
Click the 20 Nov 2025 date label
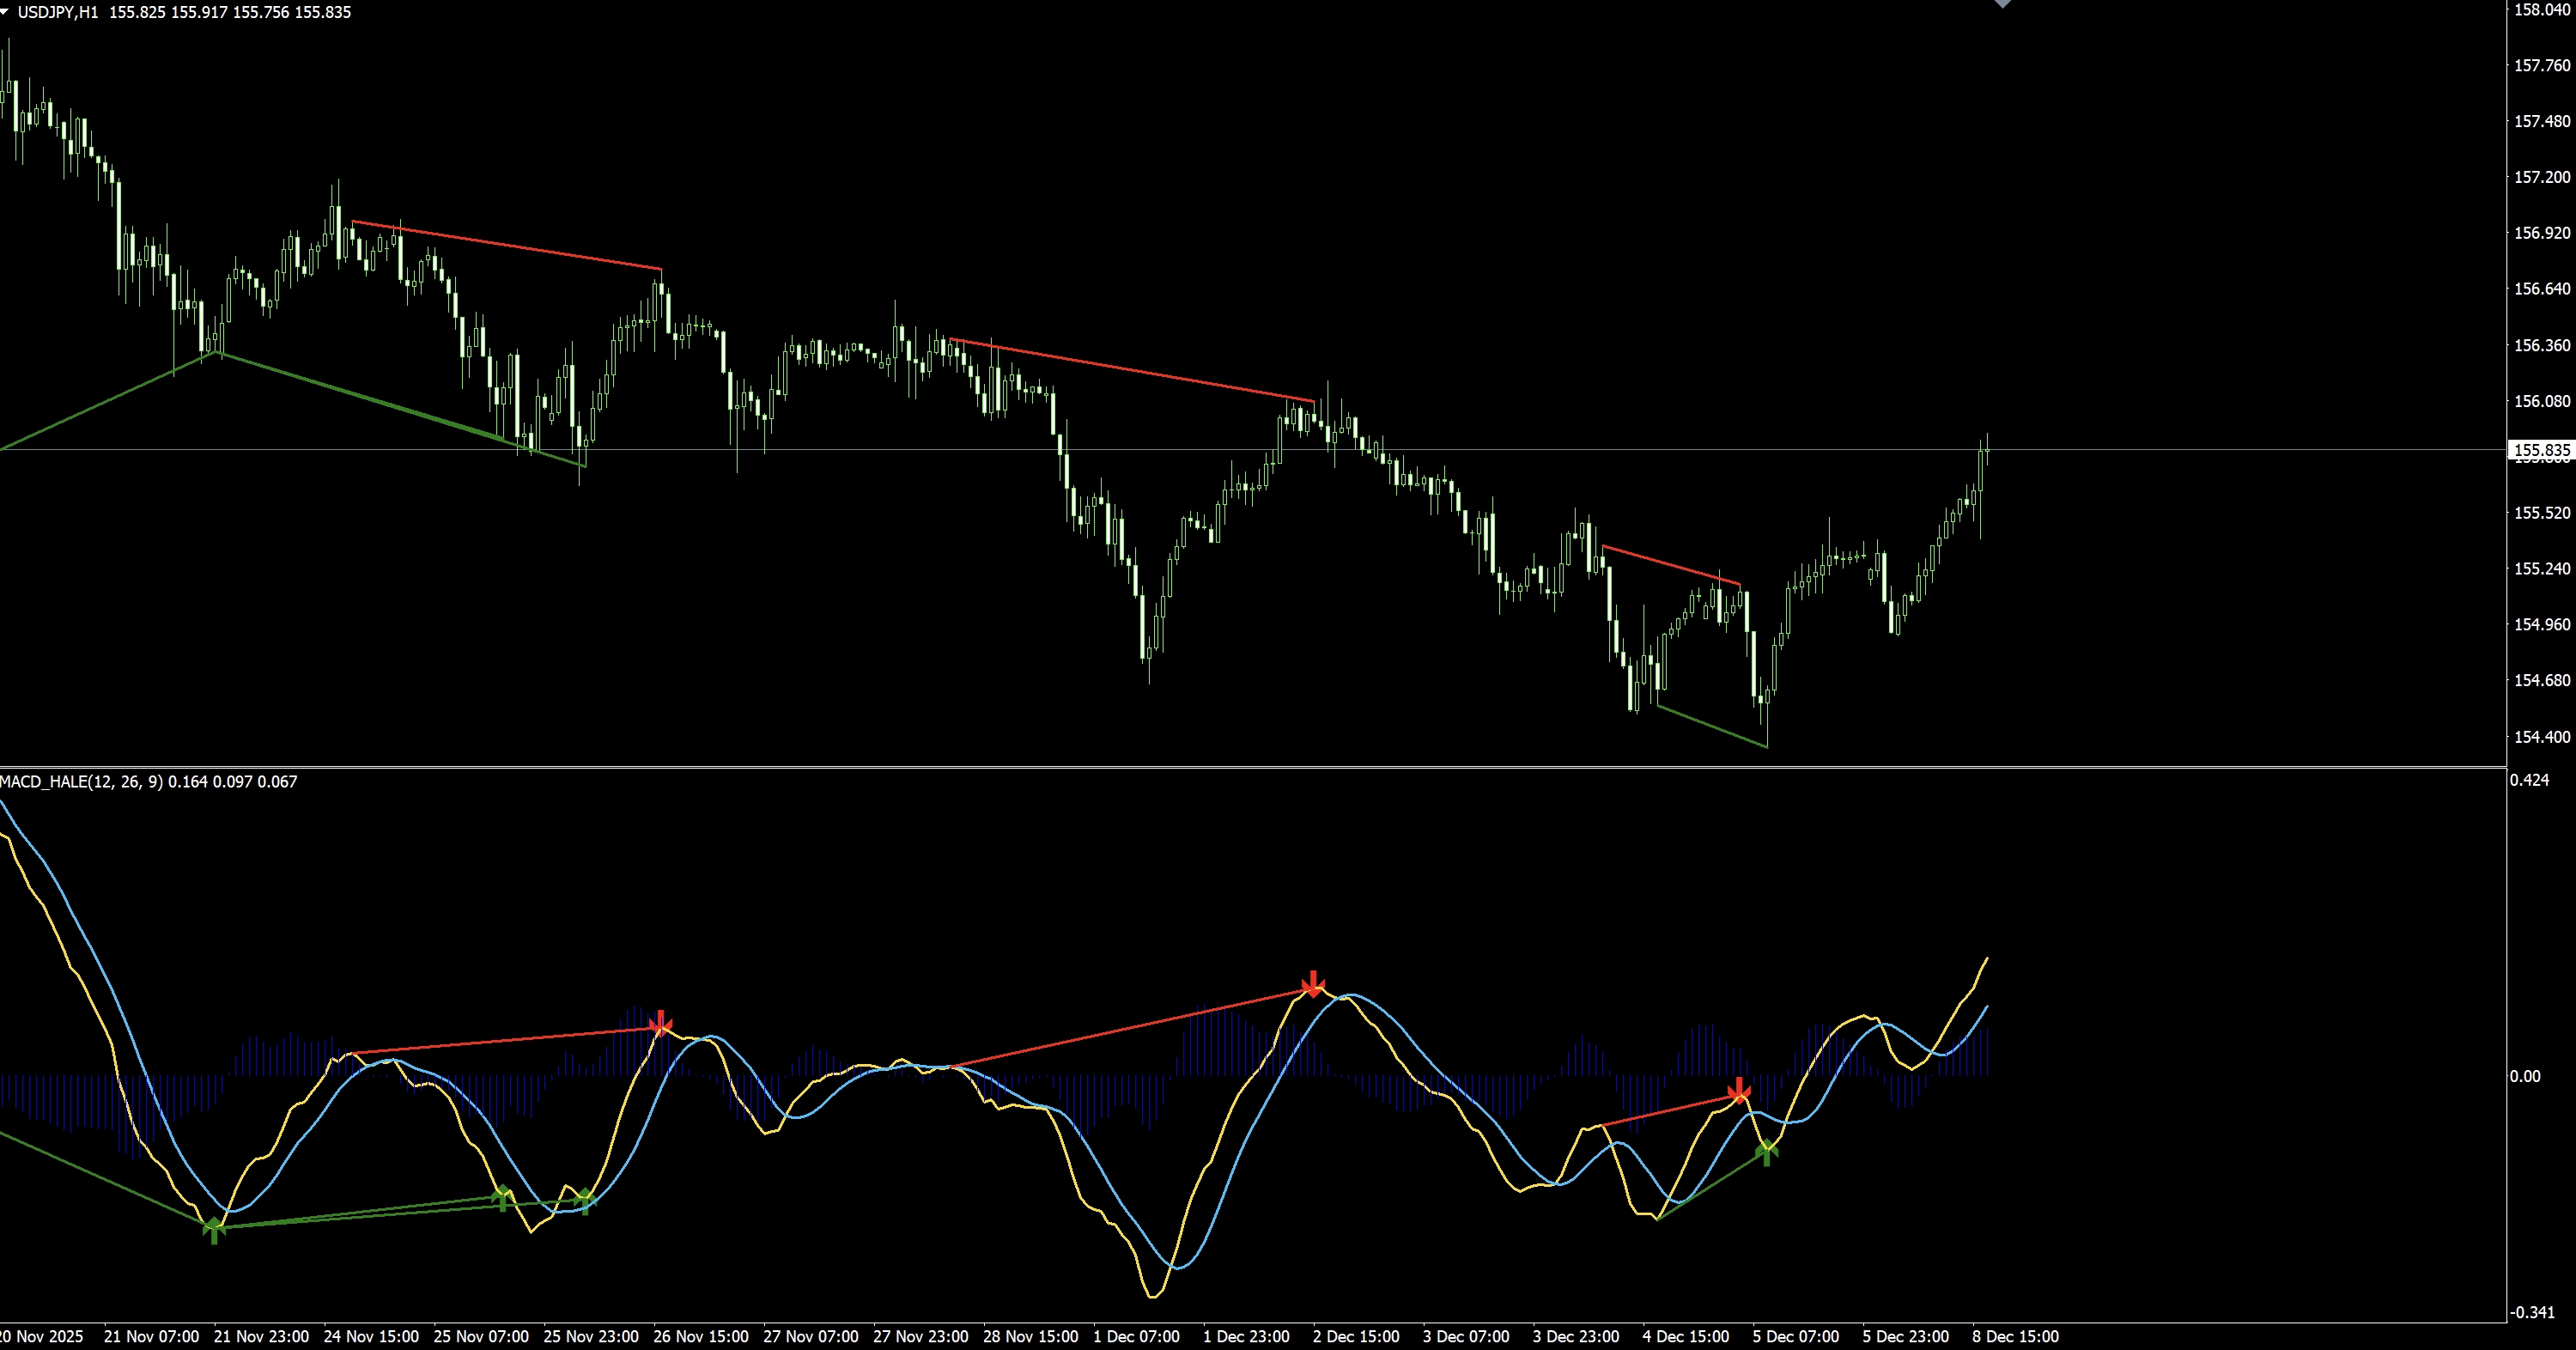point(42,1336)
